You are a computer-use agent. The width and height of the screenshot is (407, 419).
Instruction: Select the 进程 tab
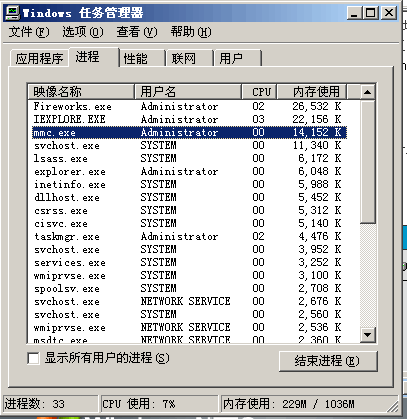(x=94, y=57)
